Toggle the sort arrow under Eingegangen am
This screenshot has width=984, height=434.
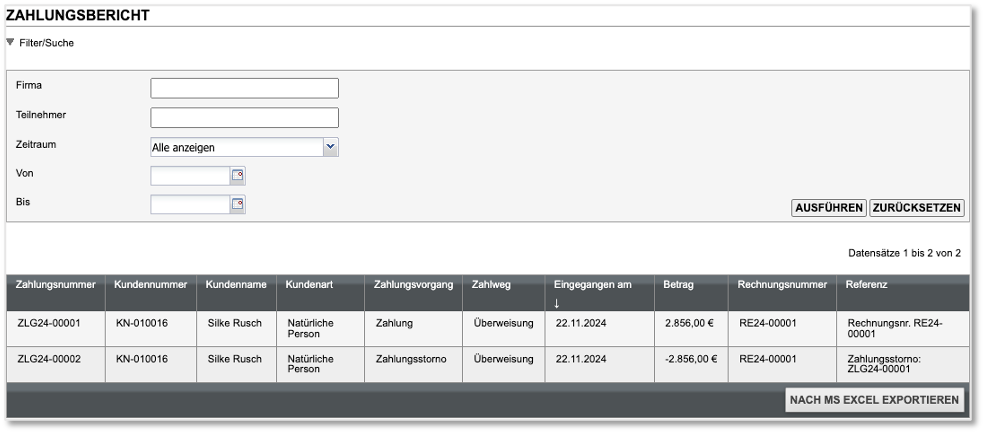point(557,301)
